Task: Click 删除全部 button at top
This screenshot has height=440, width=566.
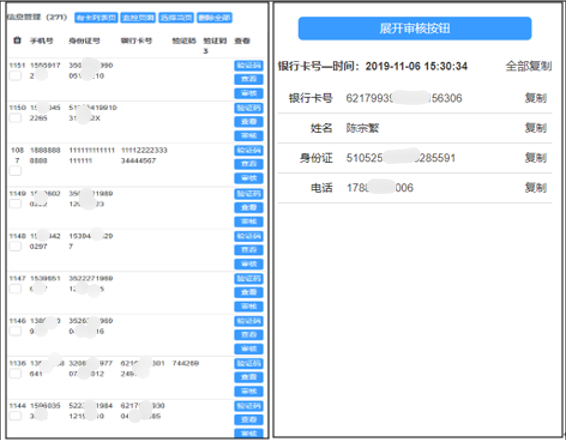Action: click(x=214, y=17)
